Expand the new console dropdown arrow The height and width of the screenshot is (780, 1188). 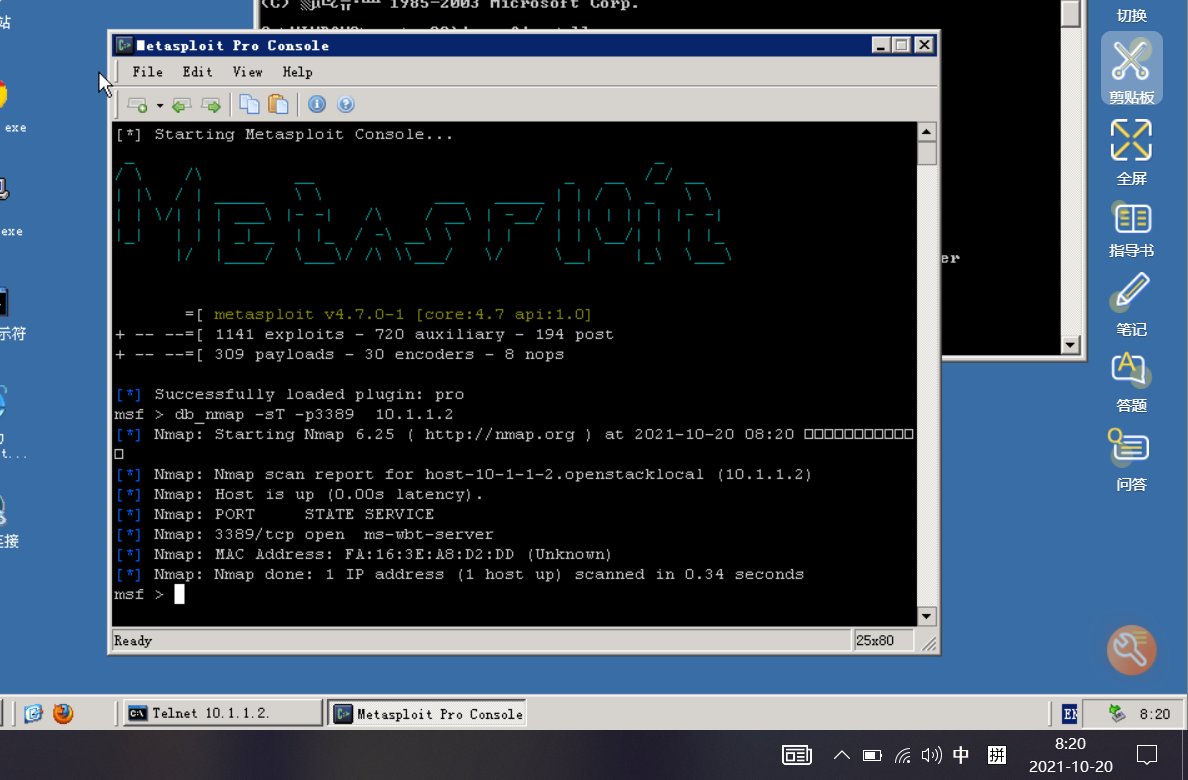click(160, 105)
